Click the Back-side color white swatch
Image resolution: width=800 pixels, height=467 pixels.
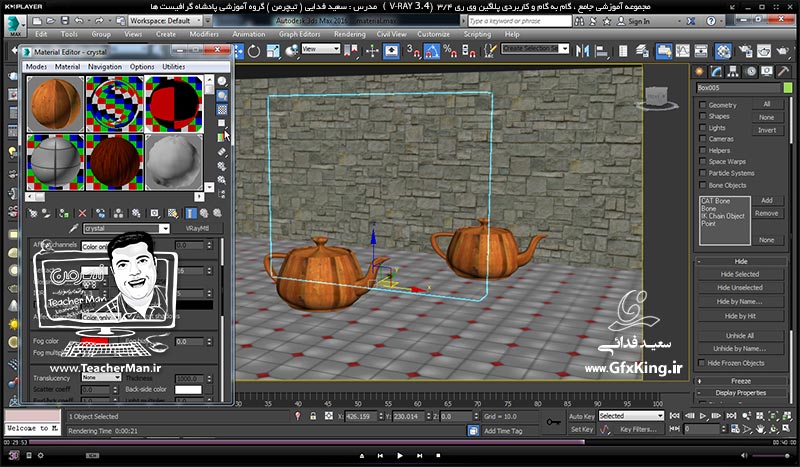[x=188, y=389]
